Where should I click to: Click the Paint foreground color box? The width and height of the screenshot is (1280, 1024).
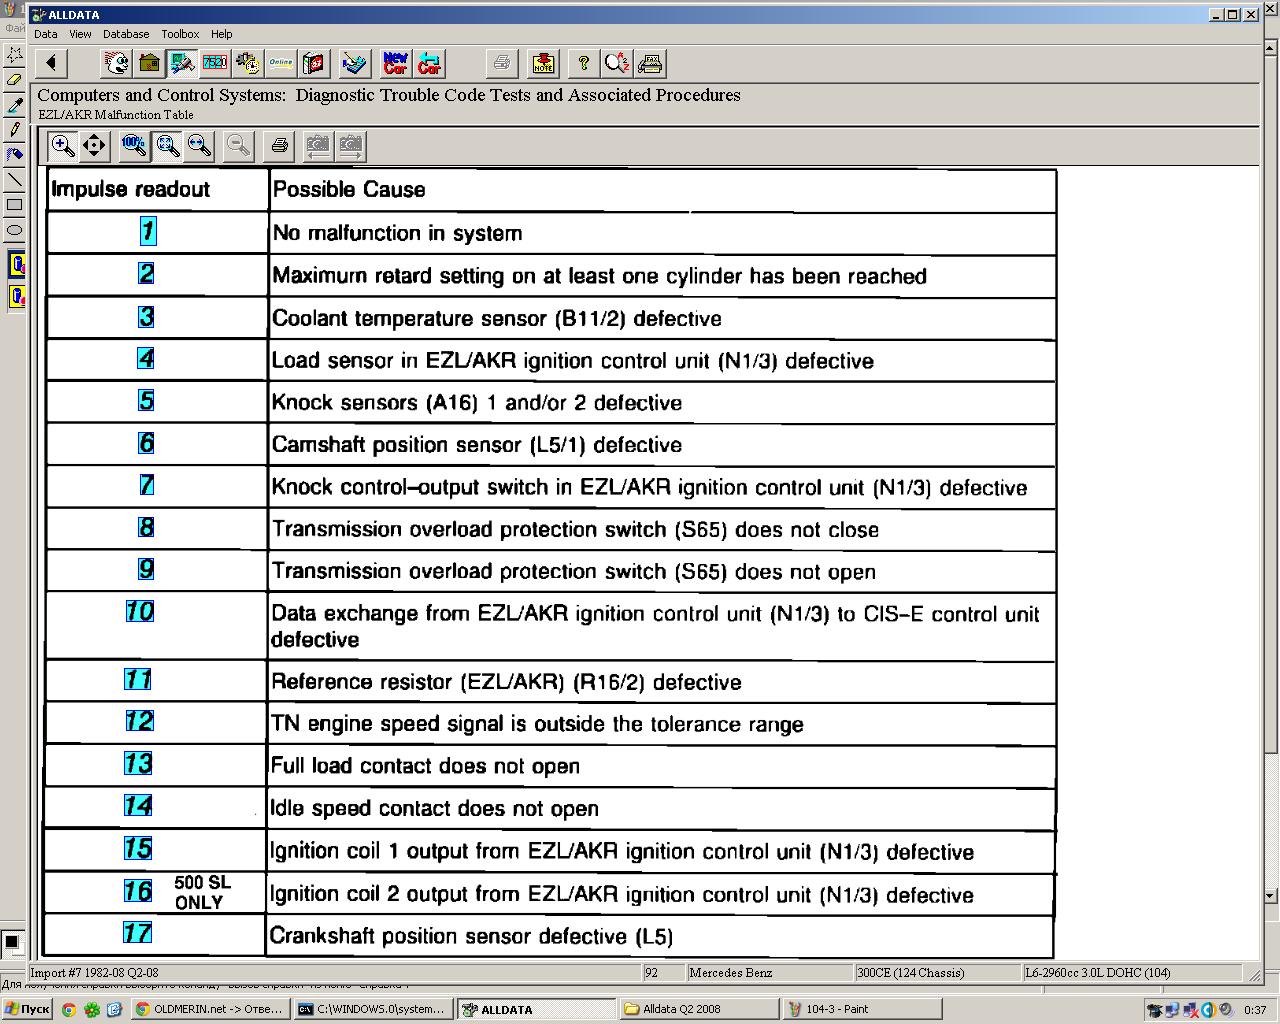coord(12,942)
